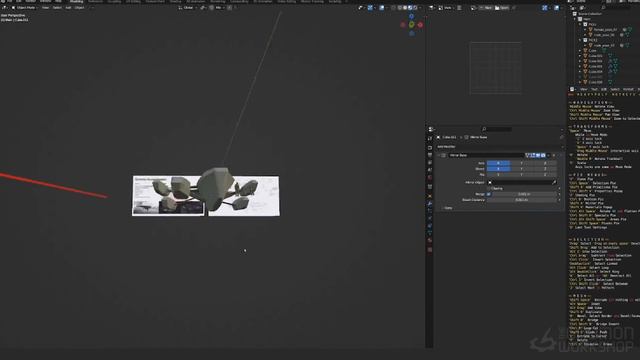Open the Texture properties tab
Image resolution: width=640 pixels, height=360 pixels.
[430, 249]
